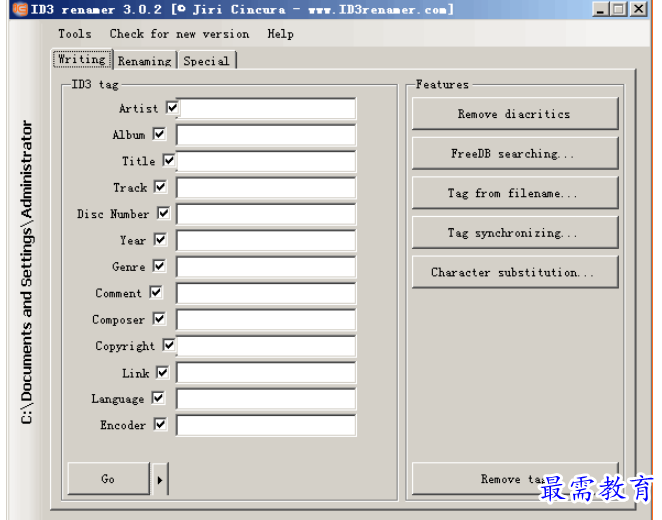Uncheck the Composer checkbox
Screen dimensions: 662x520
159,319
